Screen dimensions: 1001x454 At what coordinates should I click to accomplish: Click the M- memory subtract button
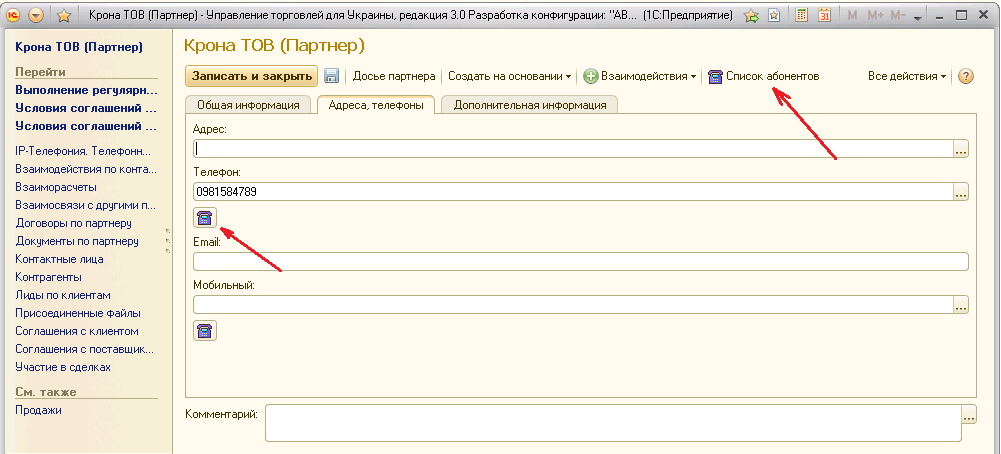[898, 15]
